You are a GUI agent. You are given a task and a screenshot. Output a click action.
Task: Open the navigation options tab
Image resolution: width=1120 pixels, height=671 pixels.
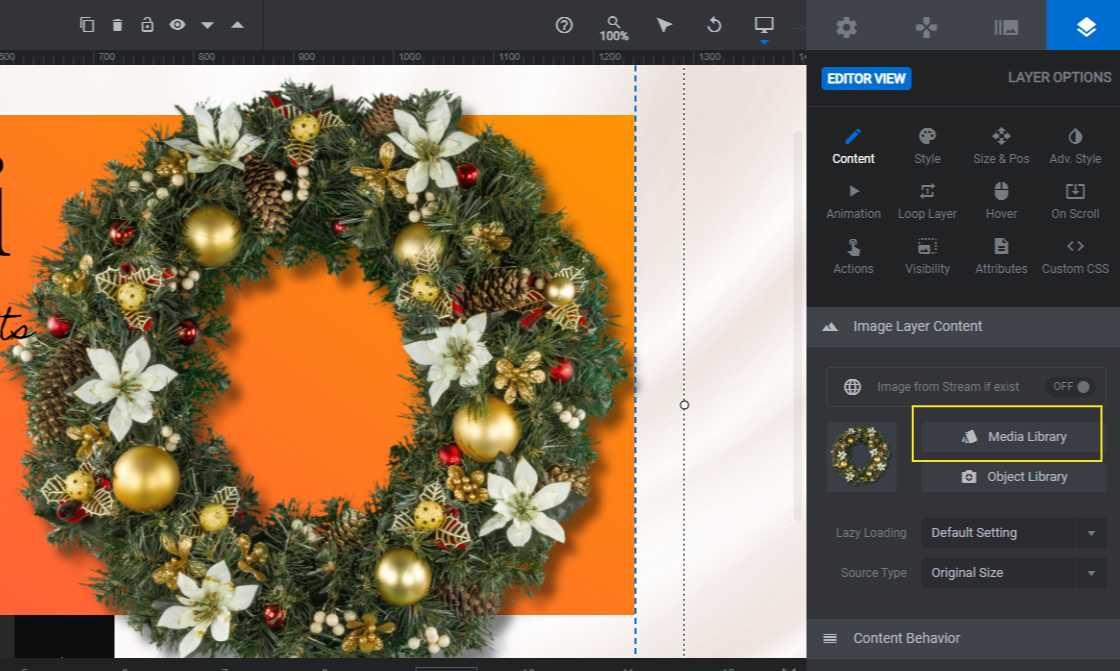coord(926,27)
